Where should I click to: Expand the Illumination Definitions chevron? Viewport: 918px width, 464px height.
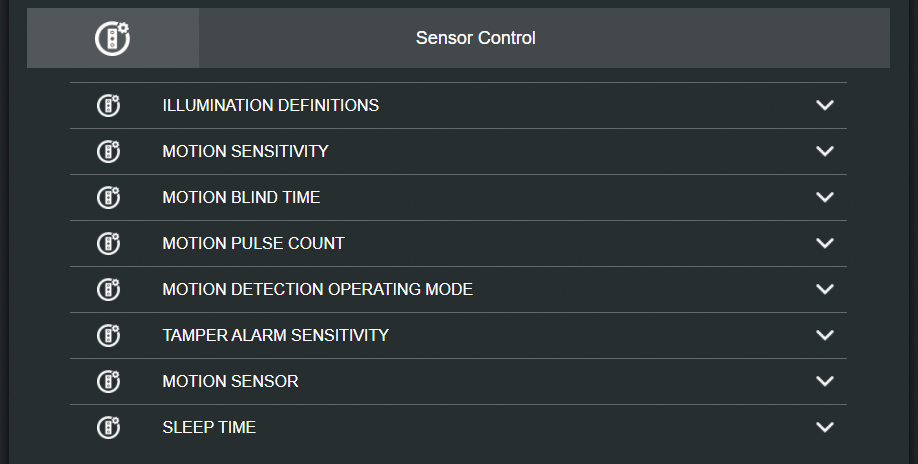[x=825, y=105]
